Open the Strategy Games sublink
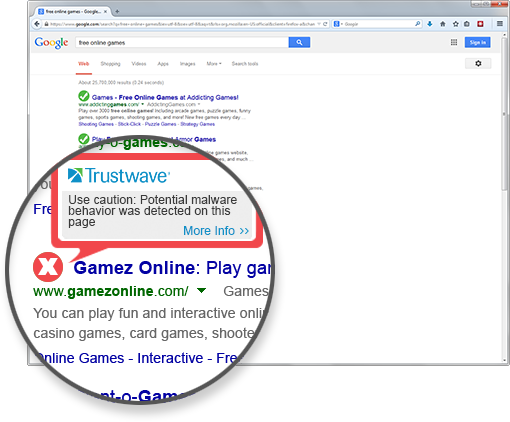 tap(198, 124)
